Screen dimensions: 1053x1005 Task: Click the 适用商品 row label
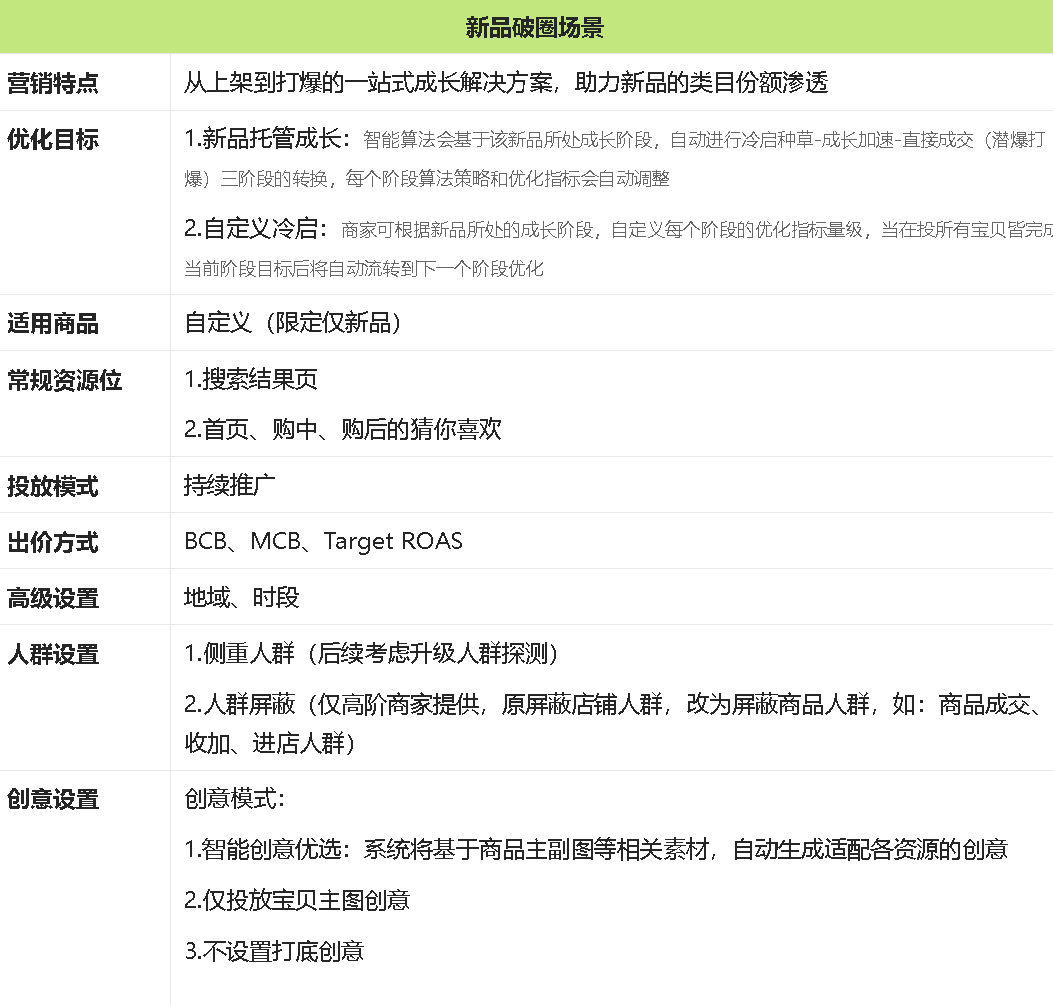click(52, 324)
